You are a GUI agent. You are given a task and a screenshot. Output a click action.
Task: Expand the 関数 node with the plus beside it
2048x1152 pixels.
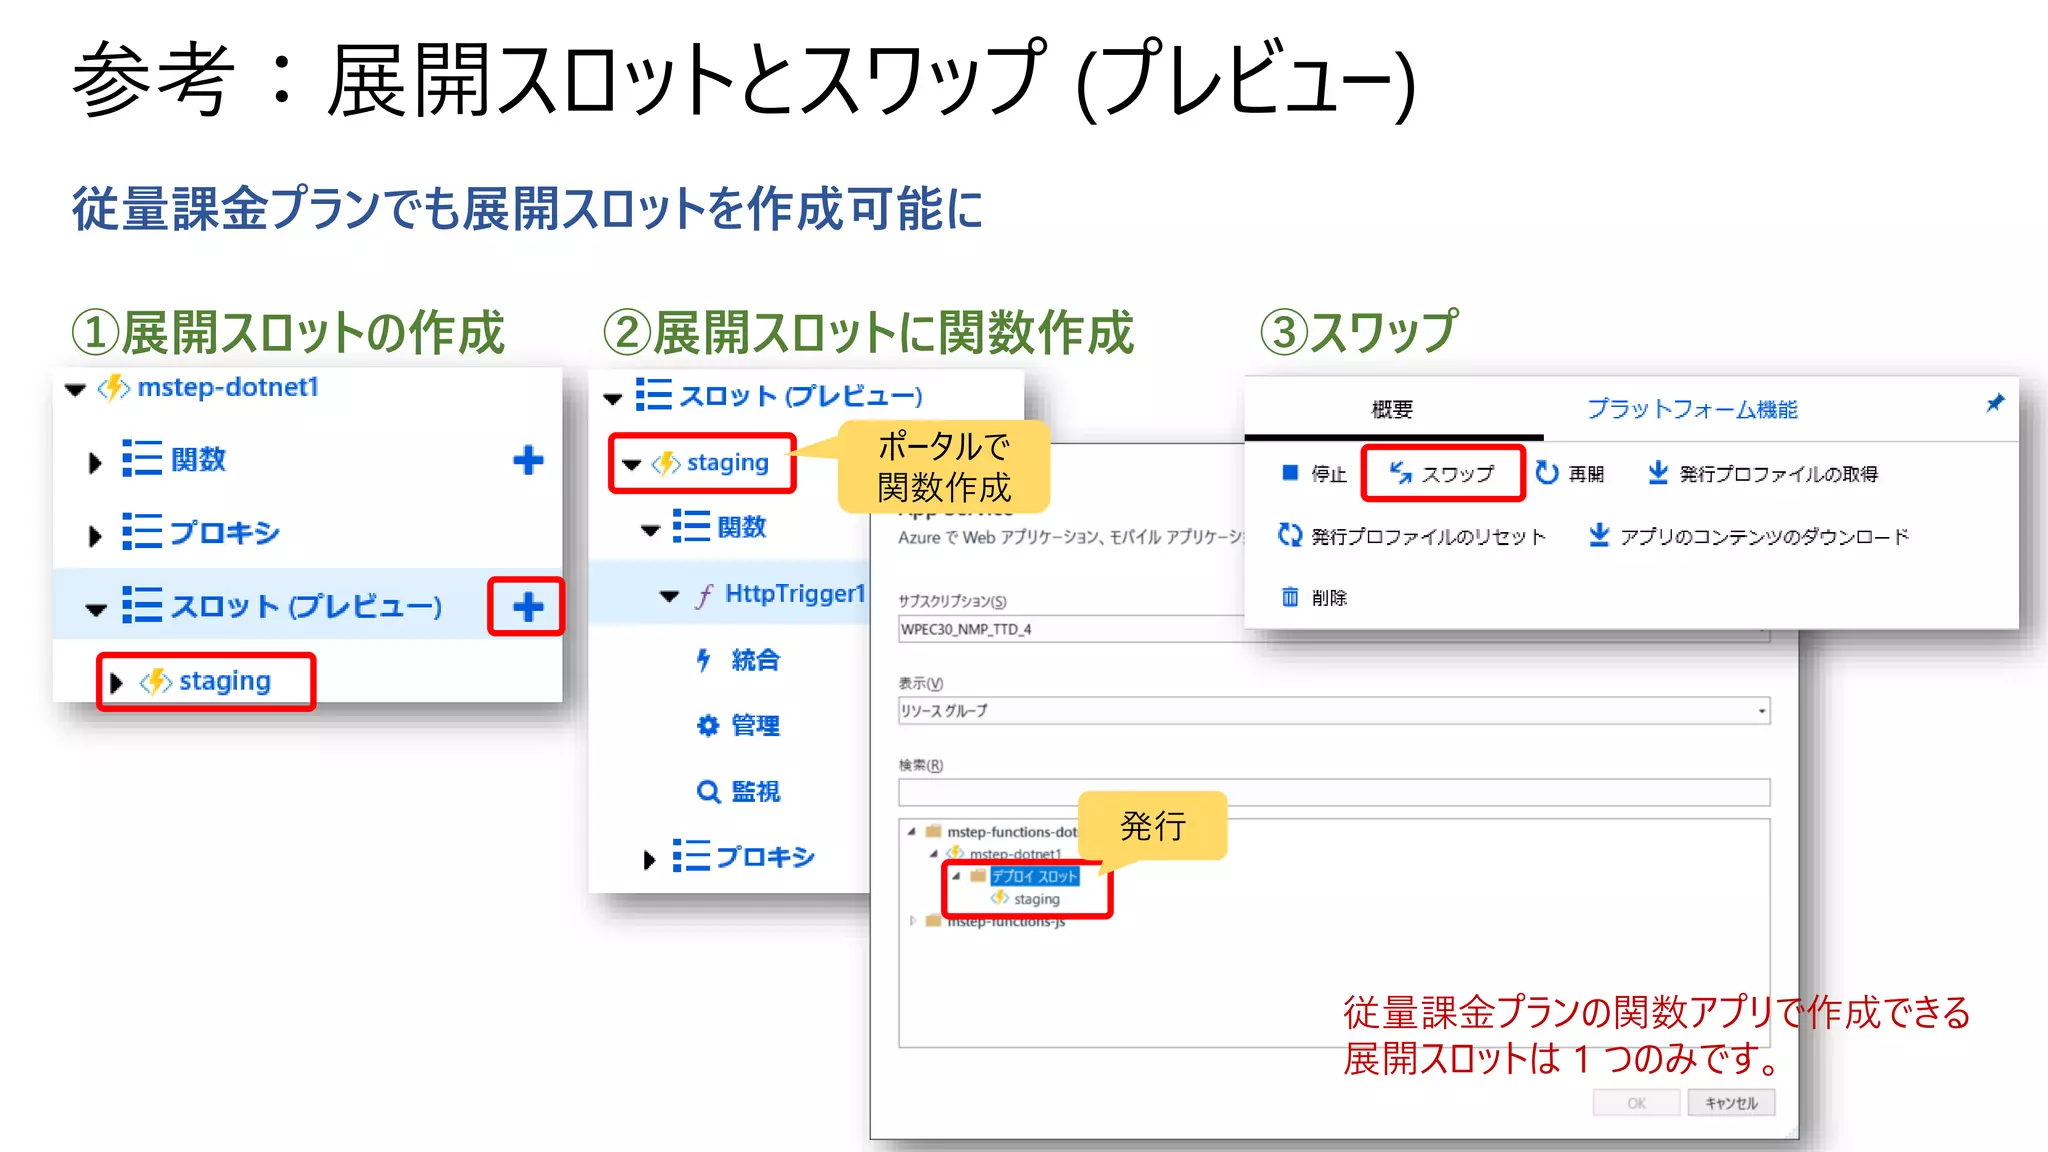[95, 462]
